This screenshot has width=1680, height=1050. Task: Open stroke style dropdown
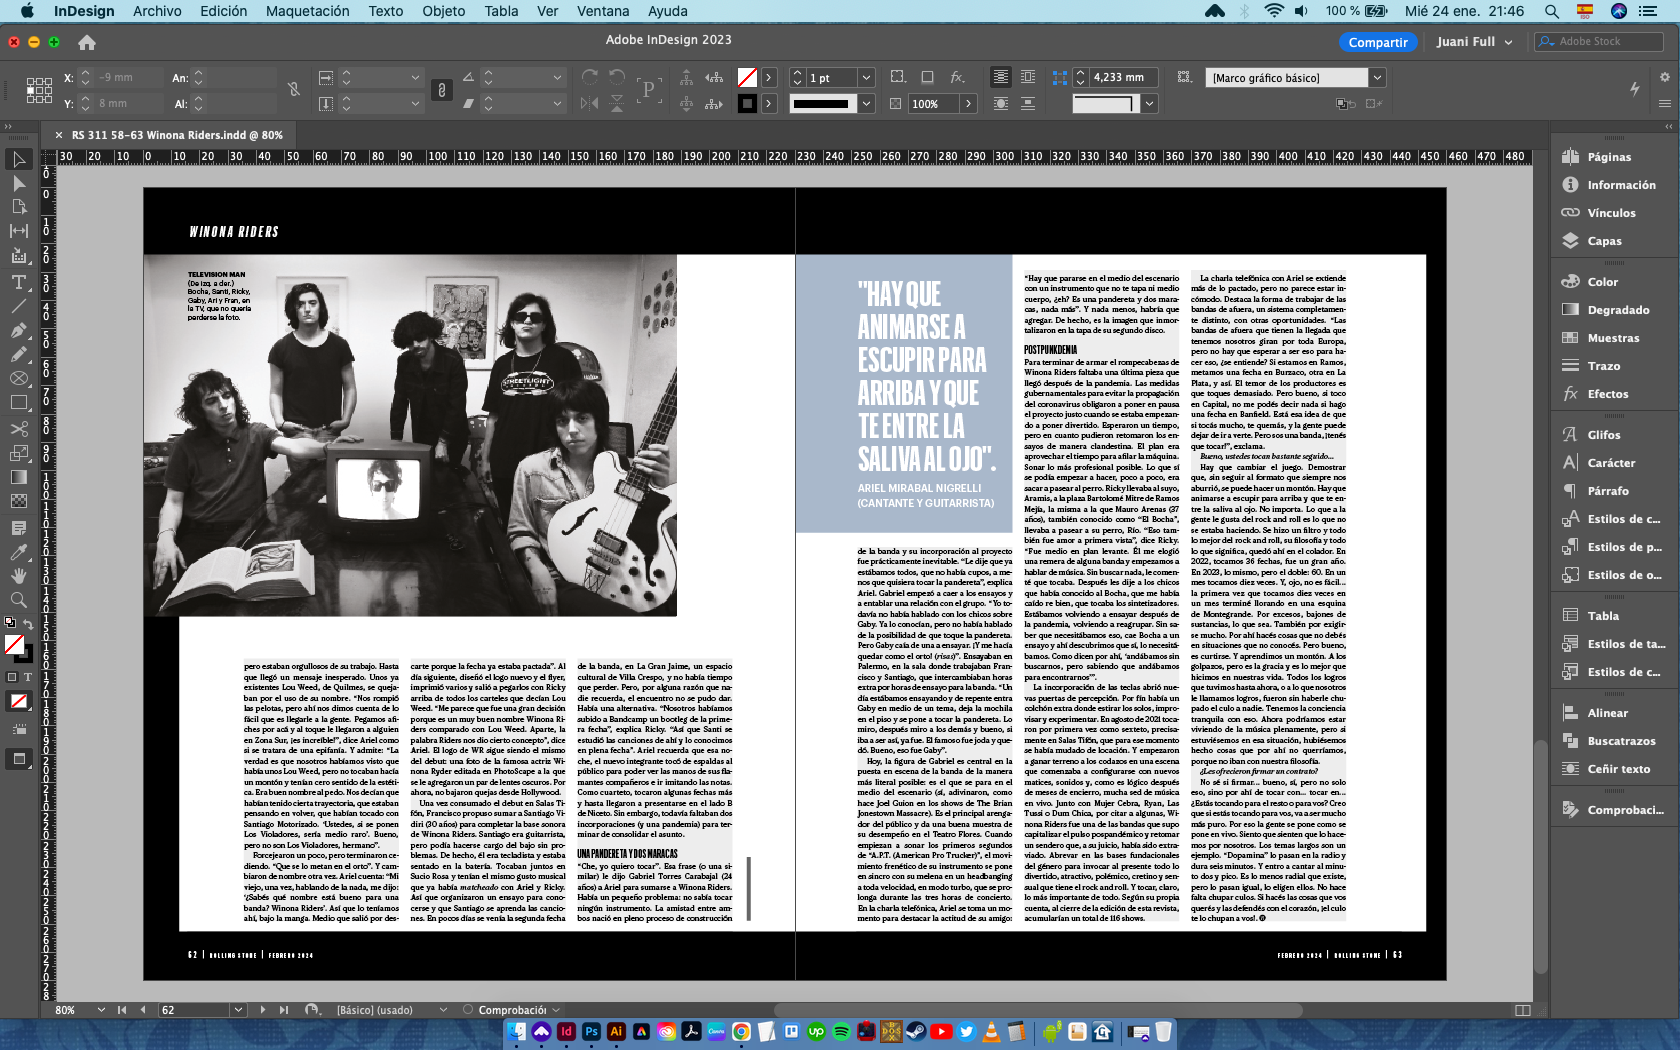[866, 103]
